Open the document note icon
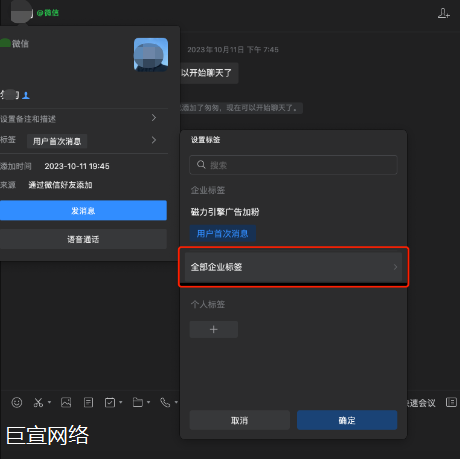The image size is (460, 459). pos(88,402)
